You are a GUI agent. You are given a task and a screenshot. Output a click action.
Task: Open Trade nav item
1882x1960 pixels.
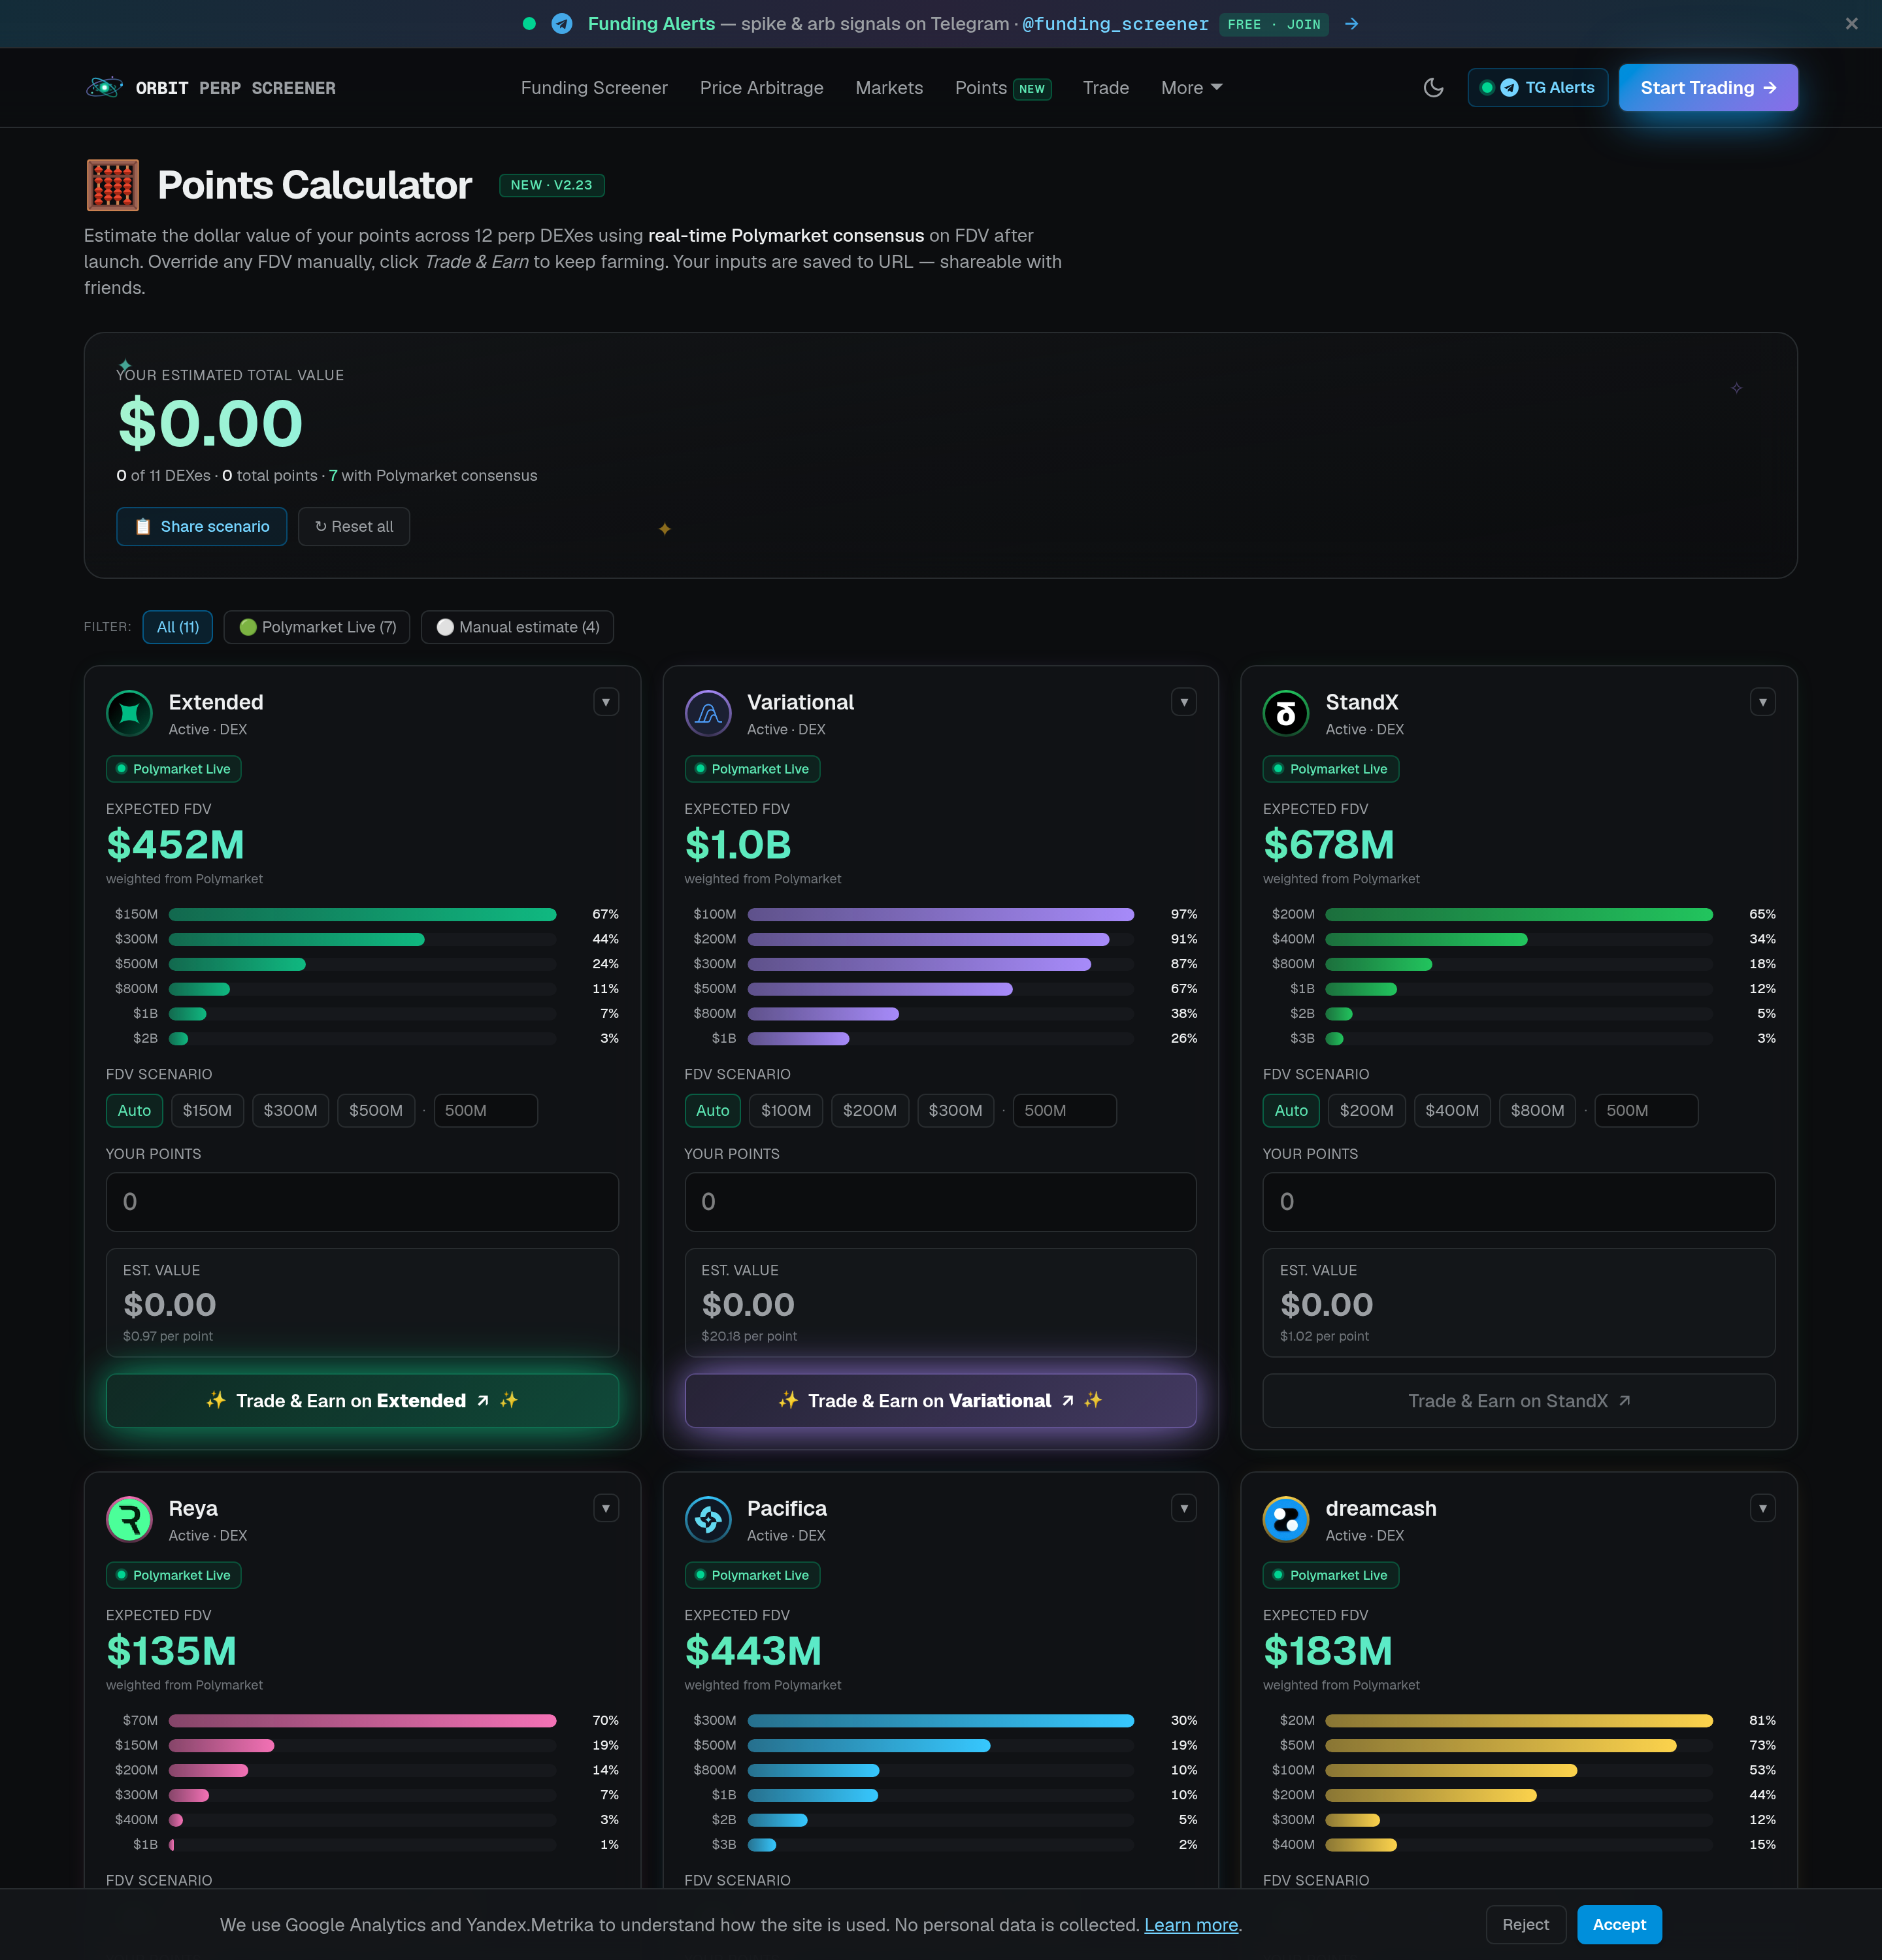click(x=1106, y=88)
